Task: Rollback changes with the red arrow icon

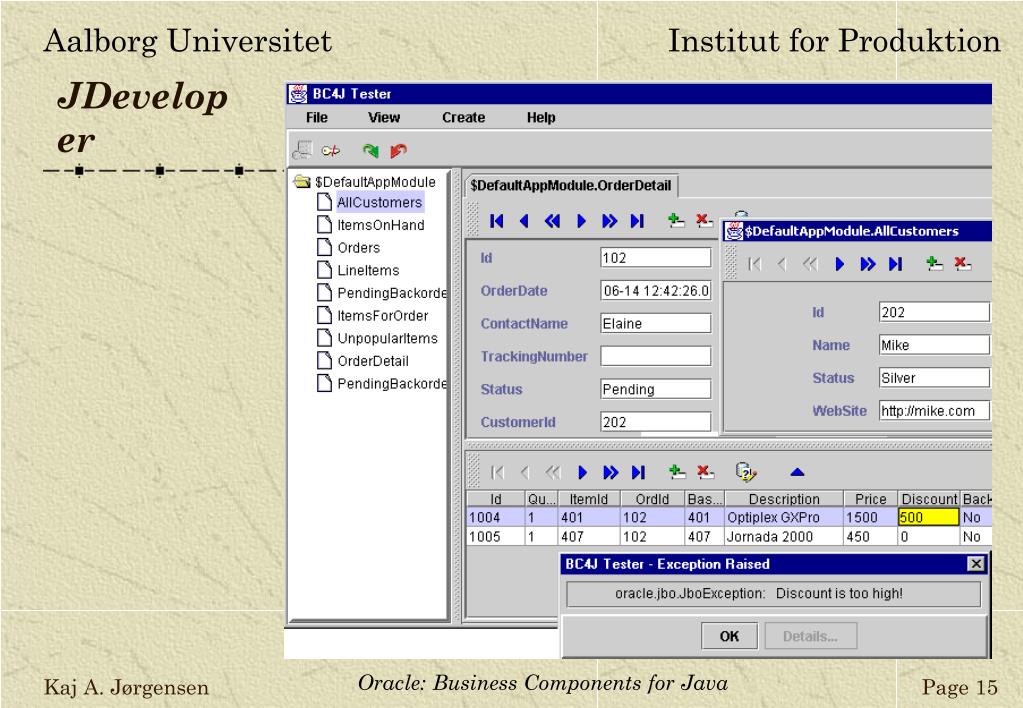Action: 398,151
